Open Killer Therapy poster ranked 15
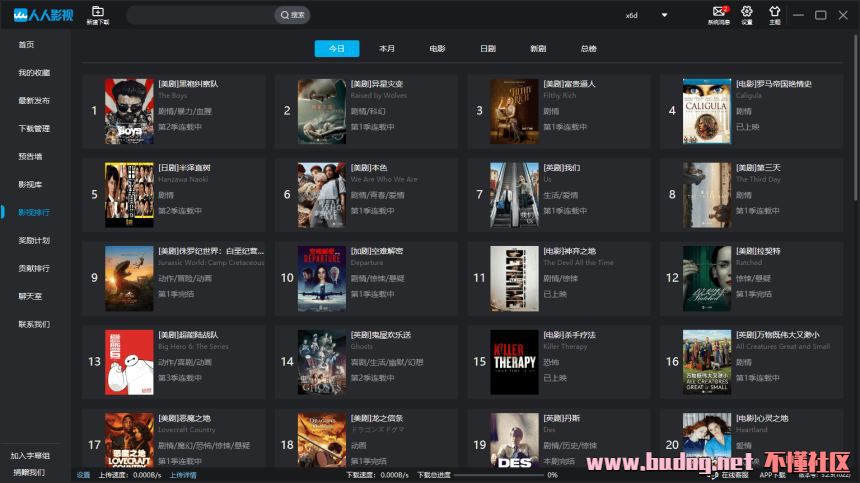Screen dimensions: 860x483 tap(514, 362)
